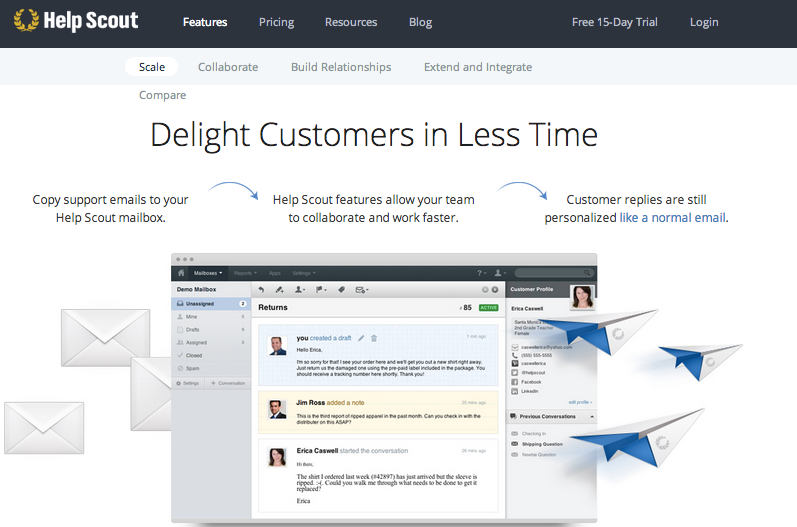This screenshot has height=527, width=797.
Task: Open the Assigned folder
Action: pyautogui.click(x=211, y=343)
